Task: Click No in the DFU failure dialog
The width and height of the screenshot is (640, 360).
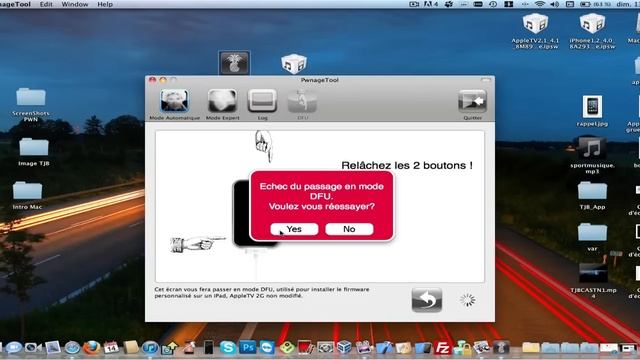Action: click(x=349, y=229)
